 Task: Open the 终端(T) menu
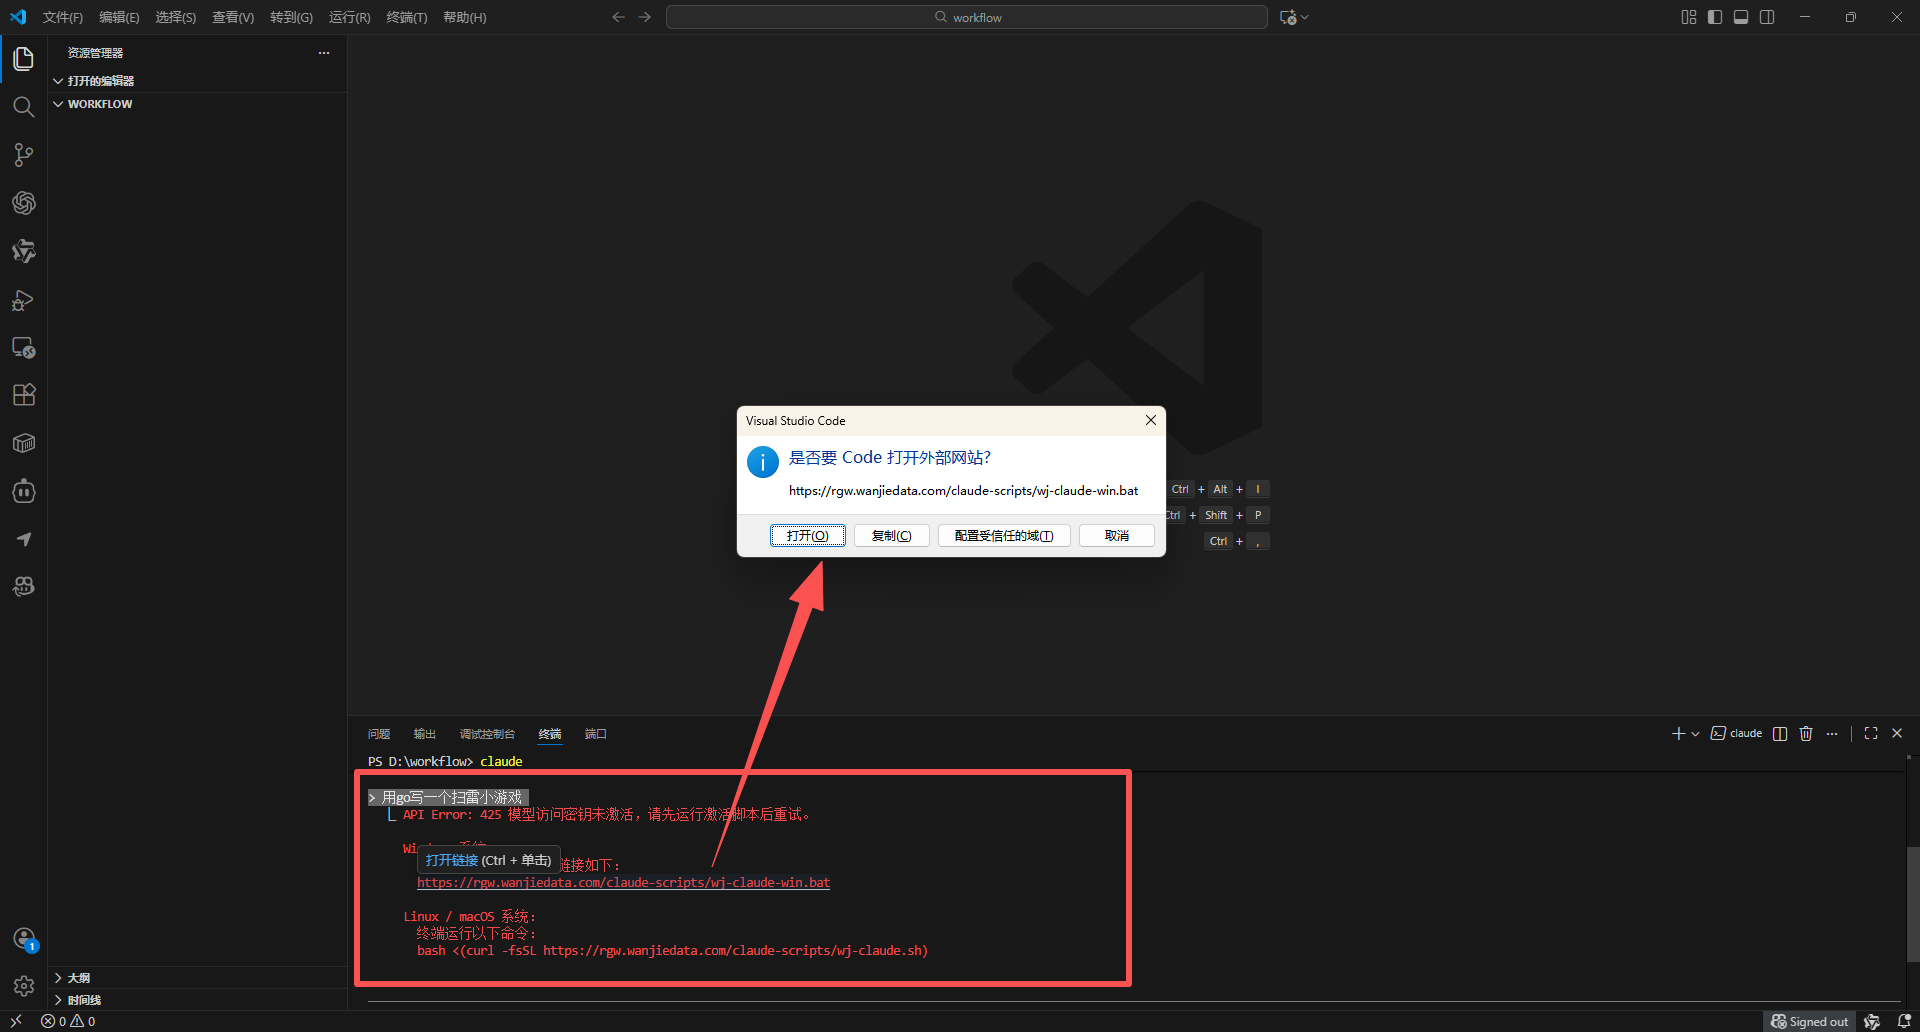[x=407, y=17]
